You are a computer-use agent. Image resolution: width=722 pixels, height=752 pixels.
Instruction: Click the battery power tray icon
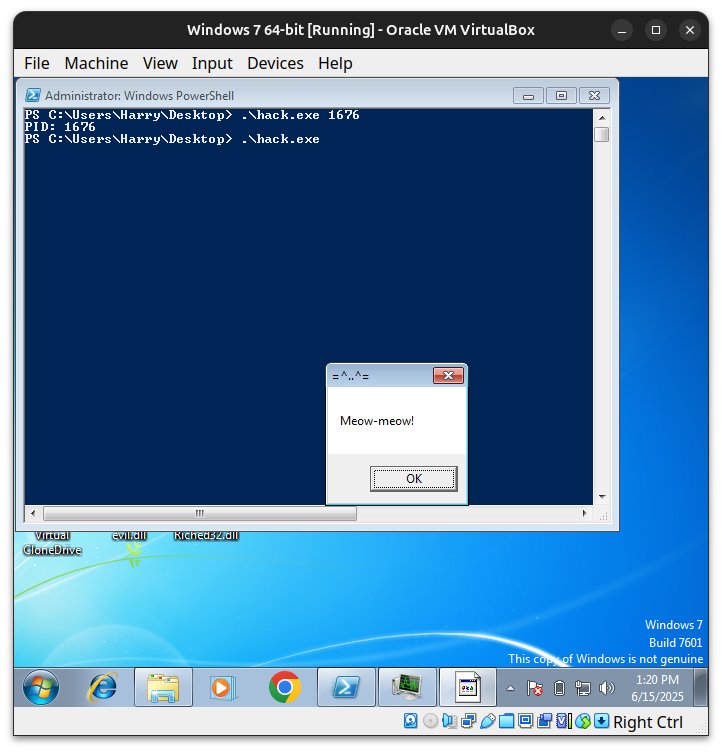point(559,689)
